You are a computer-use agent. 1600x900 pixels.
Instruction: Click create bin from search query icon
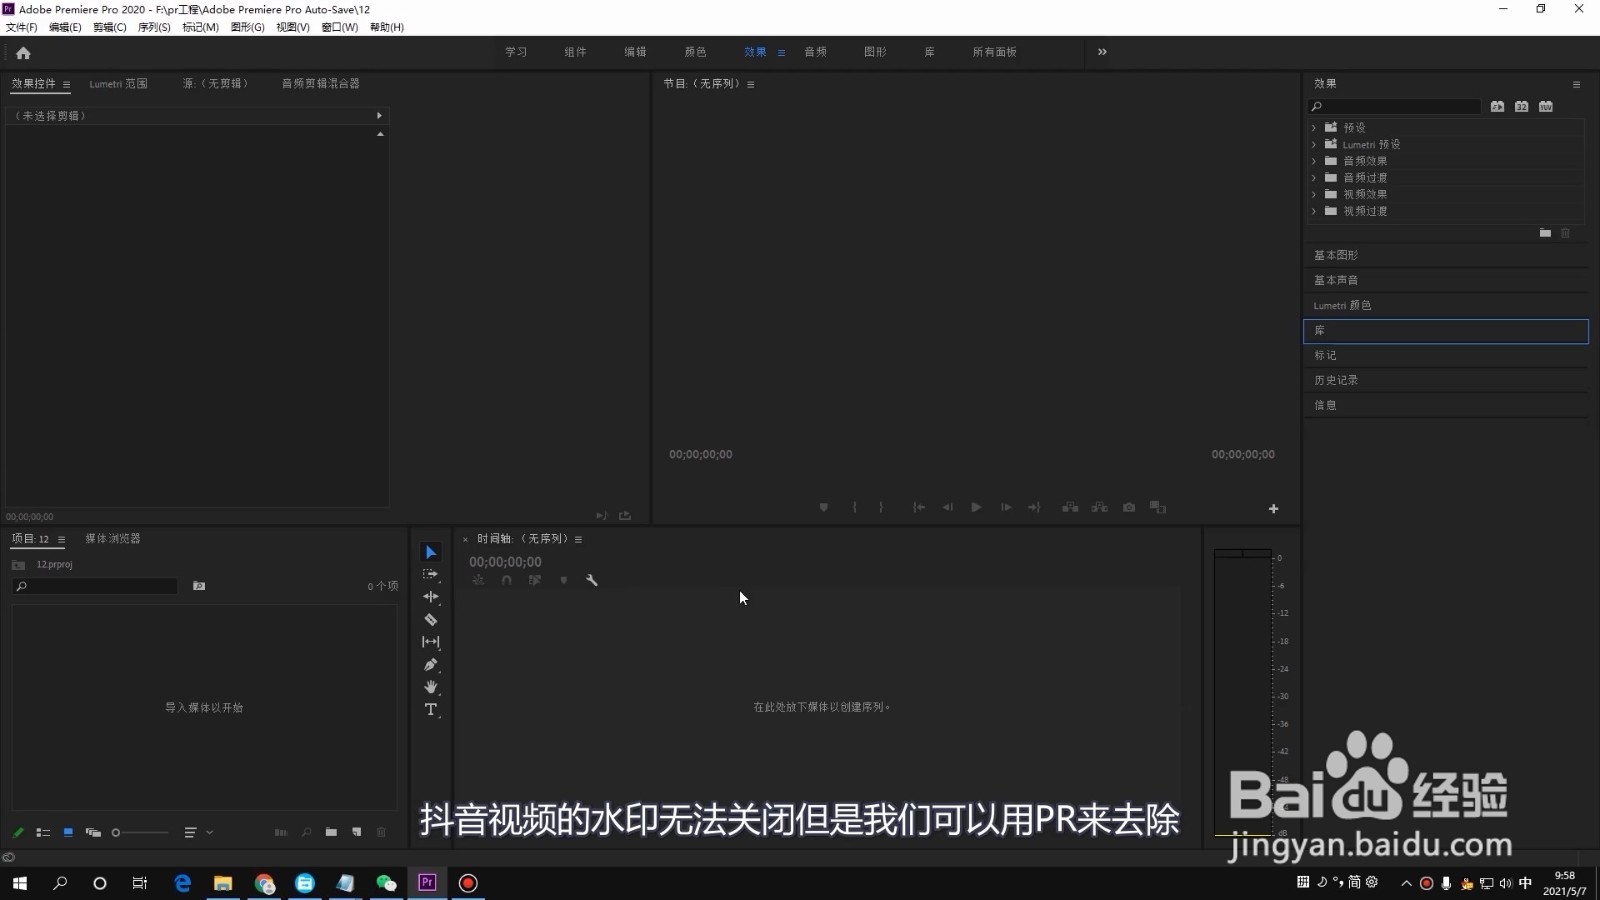tap(199, 586)
